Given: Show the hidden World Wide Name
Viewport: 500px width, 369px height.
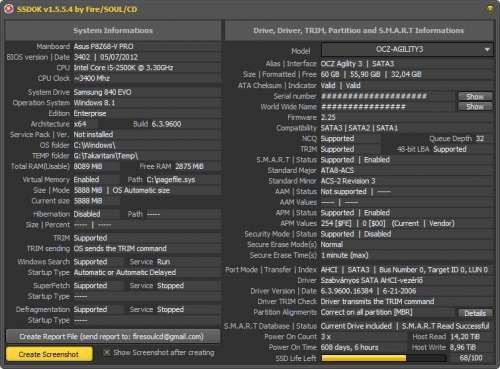Looking at the screenshot, I should (475, 107).
